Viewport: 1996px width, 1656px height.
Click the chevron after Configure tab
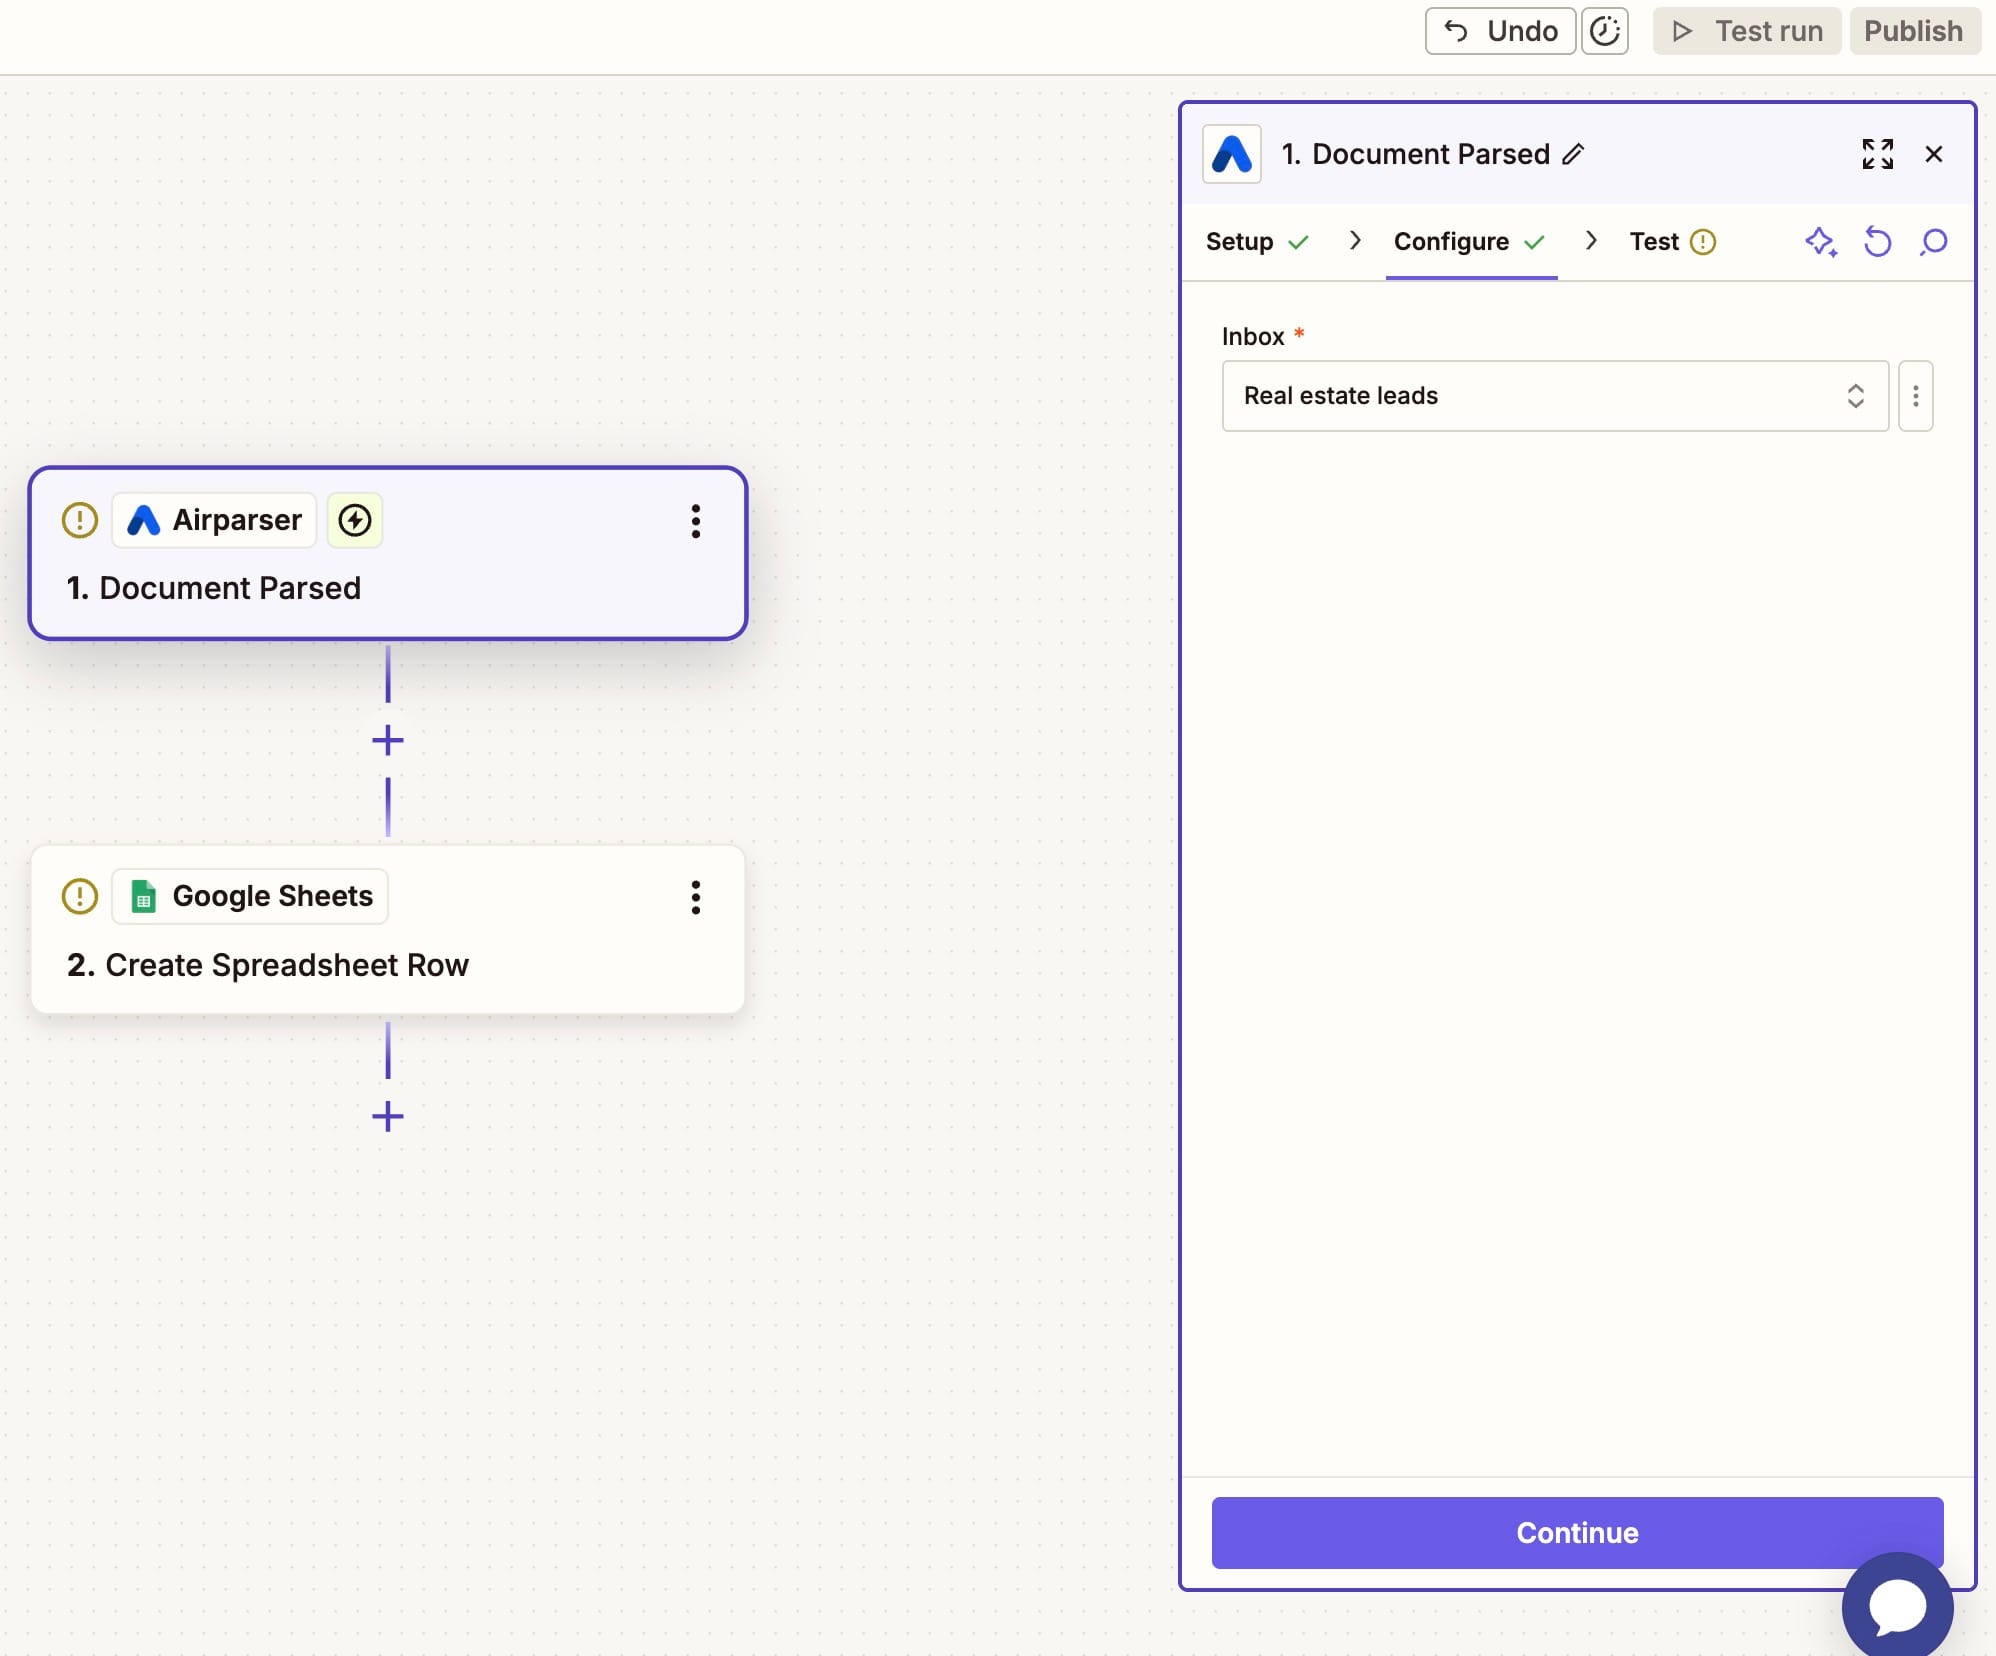[1591, 241]
